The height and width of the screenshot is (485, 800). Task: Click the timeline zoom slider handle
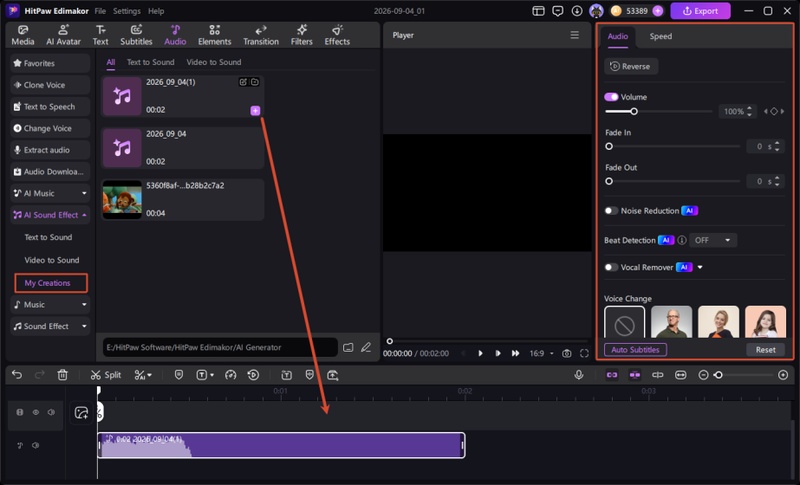click(x=718, y=375)
